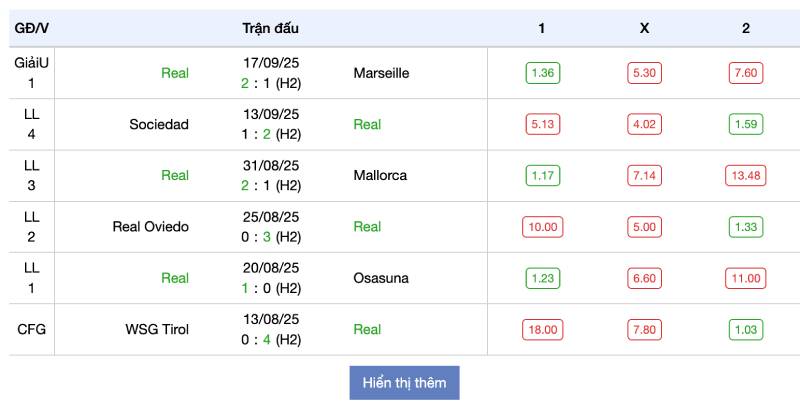Select the 1.03 odds in Tirol match
The height and width of the screenshot is (409, 800).
click(746, 330)
